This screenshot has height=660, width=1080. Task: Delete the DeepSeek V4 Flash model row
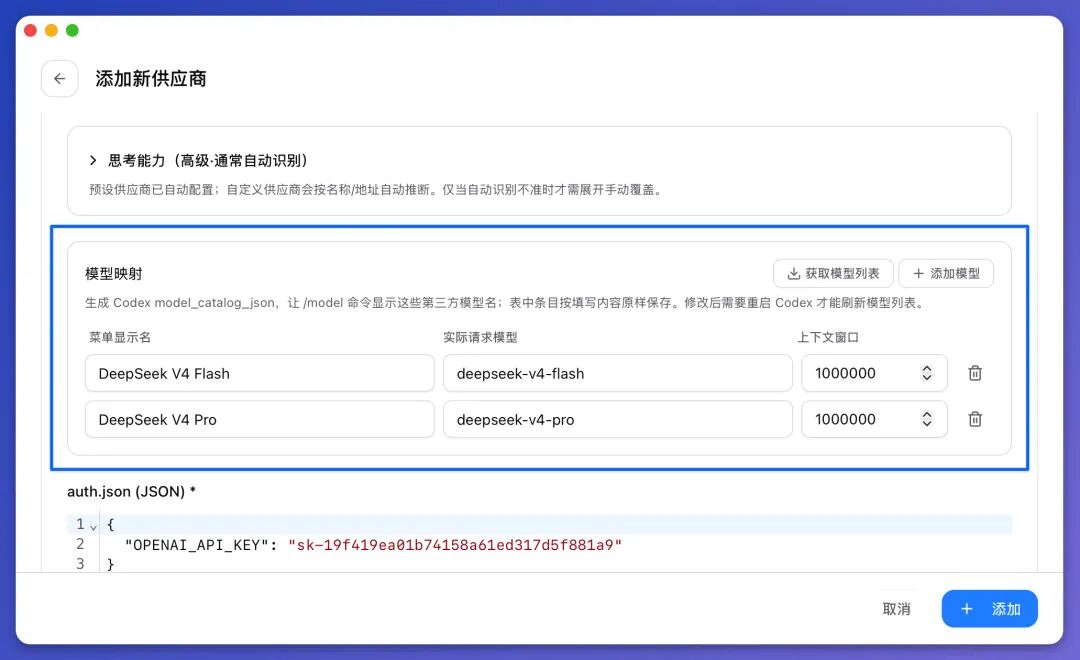975,373
